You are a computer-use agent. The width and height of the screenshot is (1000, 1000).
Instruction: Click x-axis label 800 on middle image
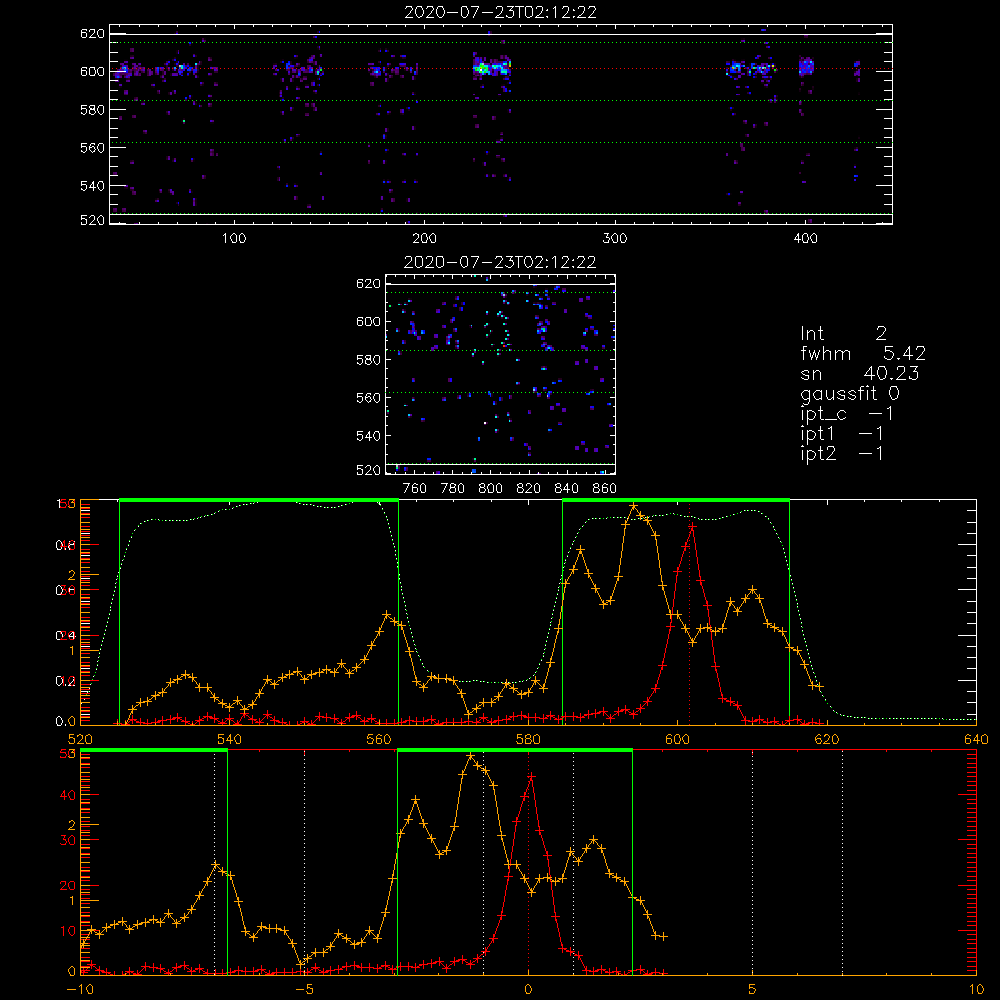point(490,489)
